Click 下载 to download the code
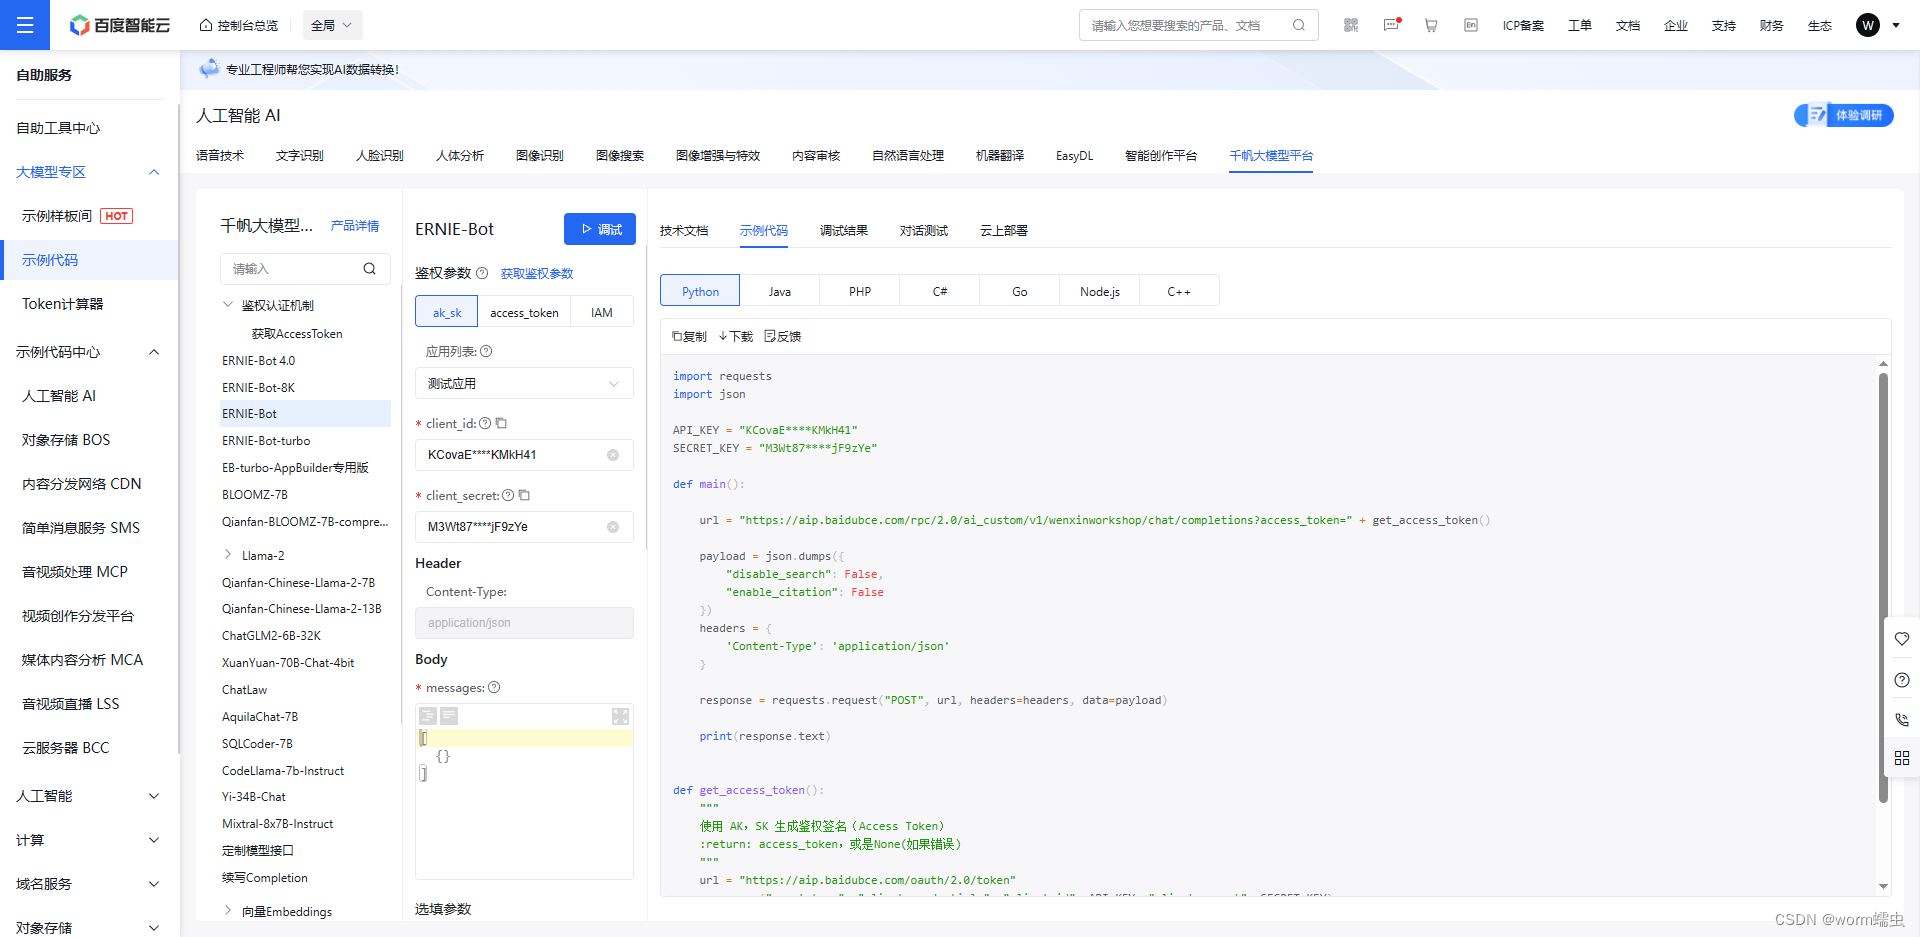 click(736, 336)
